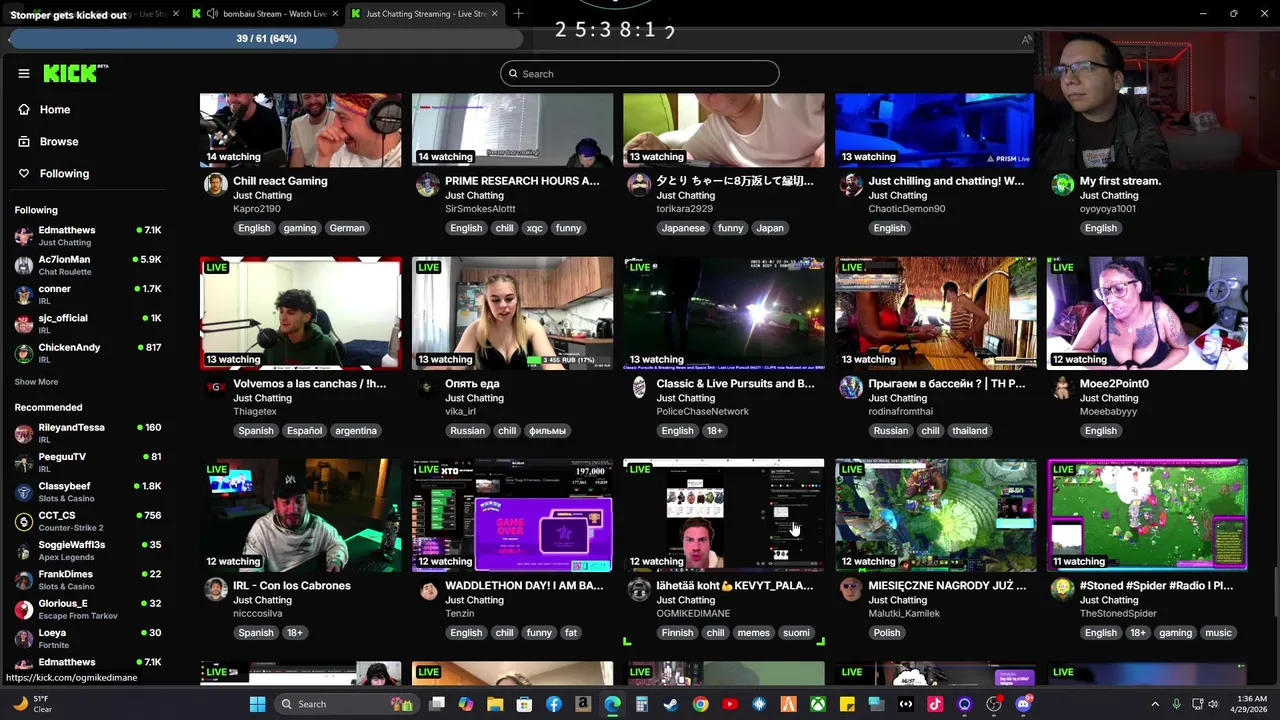
Task: Open conner channel in sidebar
Action: [x=88, y=294]
